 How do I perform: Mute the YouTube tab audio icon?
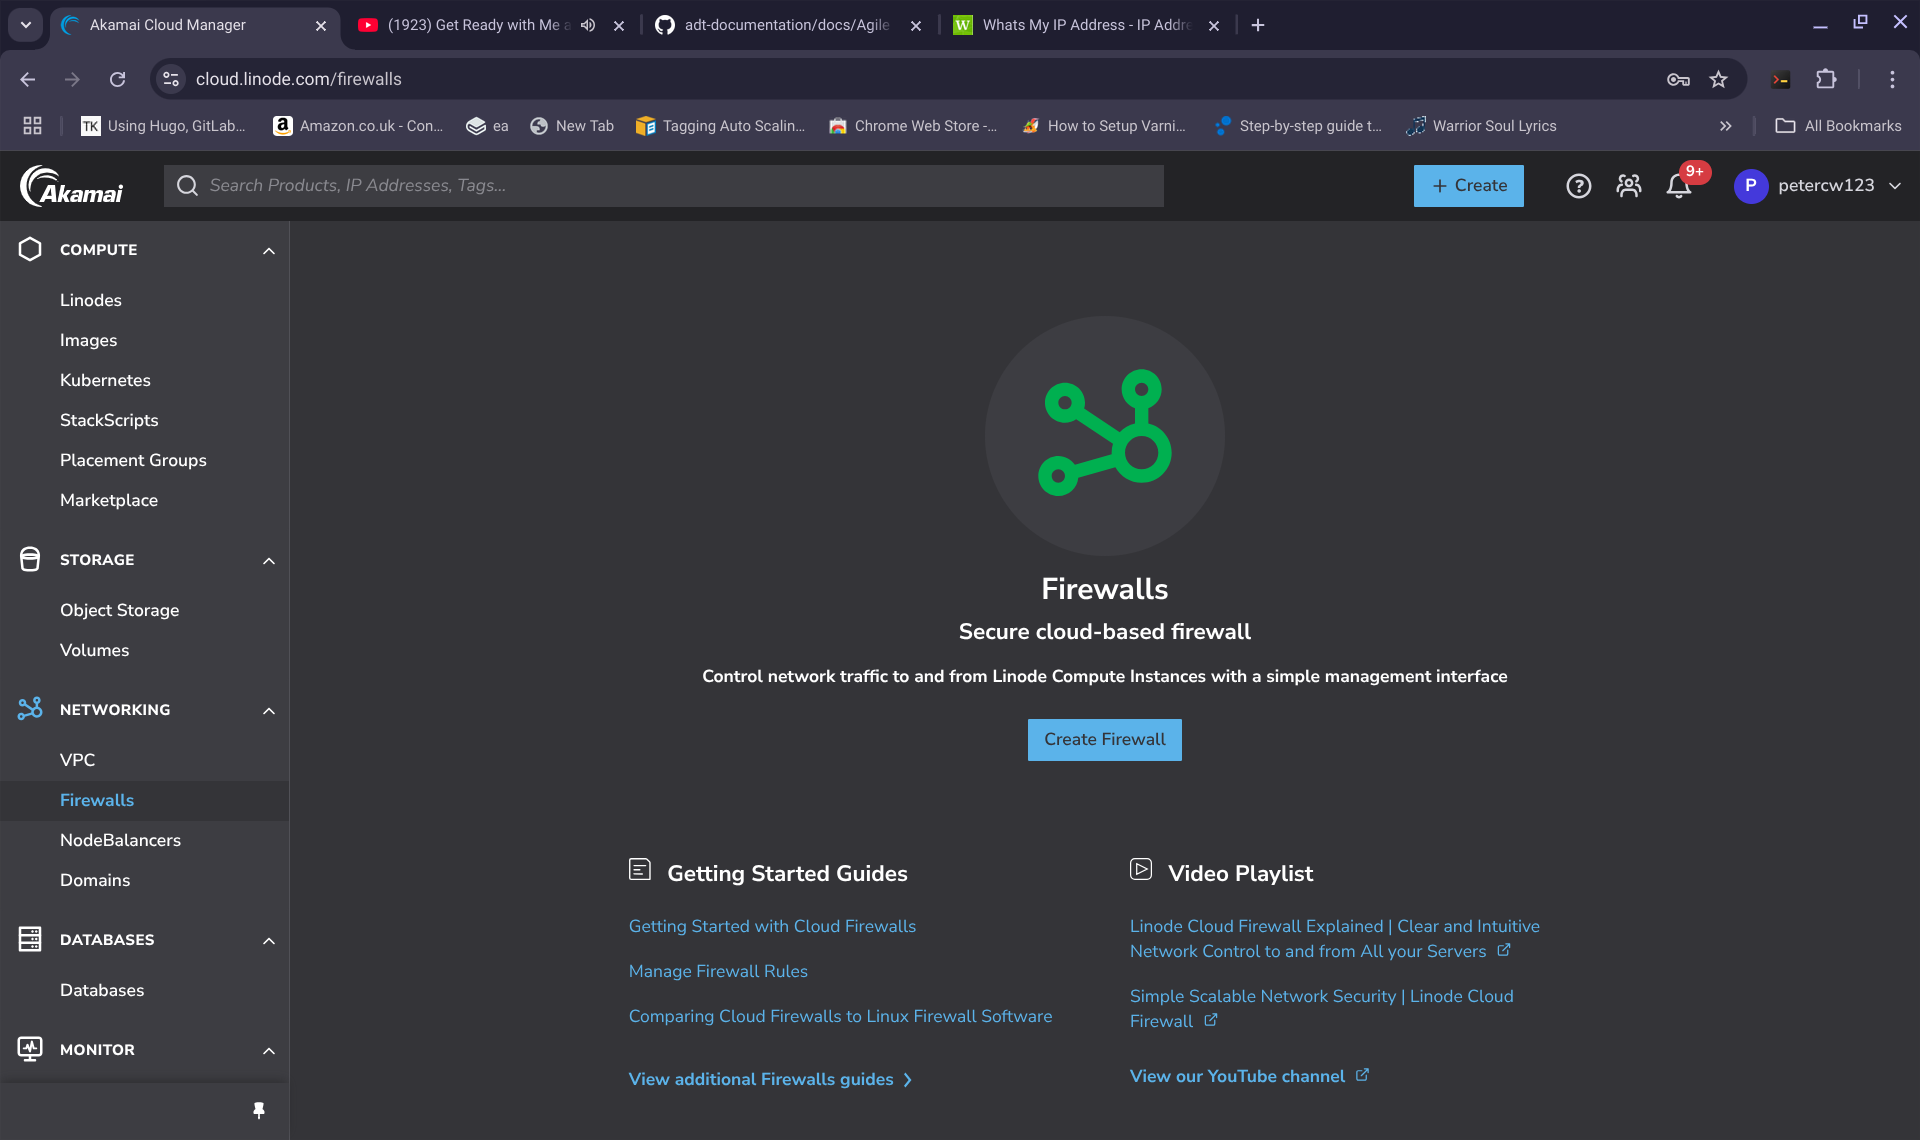588,25
